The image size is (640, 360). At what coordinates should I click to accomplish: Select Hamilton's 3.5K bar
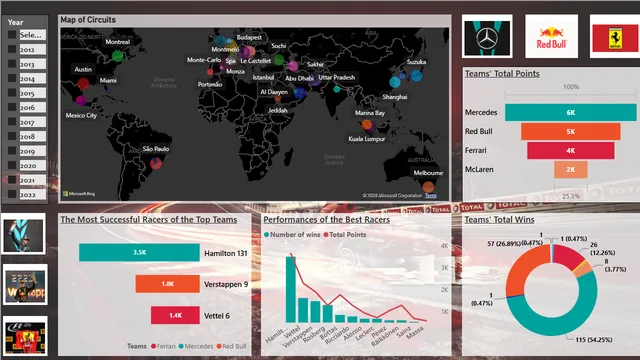pyautogui.click(x=139, y=253)
